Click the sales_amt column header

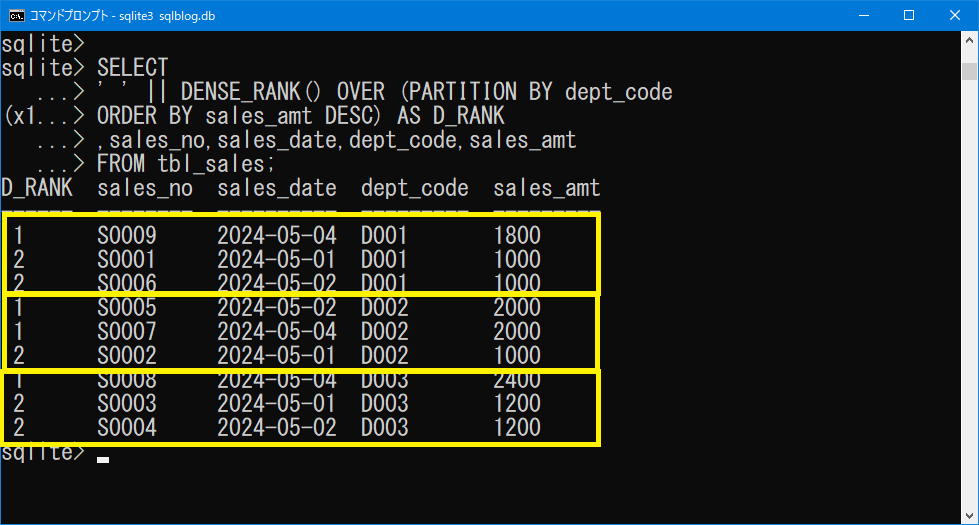(x=546, y=188)
